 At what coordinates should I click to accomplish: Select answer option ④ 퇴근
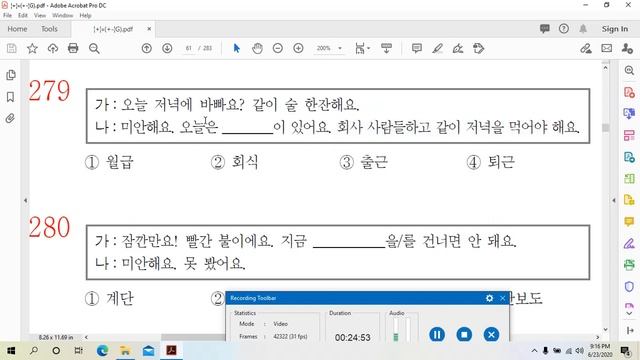[490, 162]
